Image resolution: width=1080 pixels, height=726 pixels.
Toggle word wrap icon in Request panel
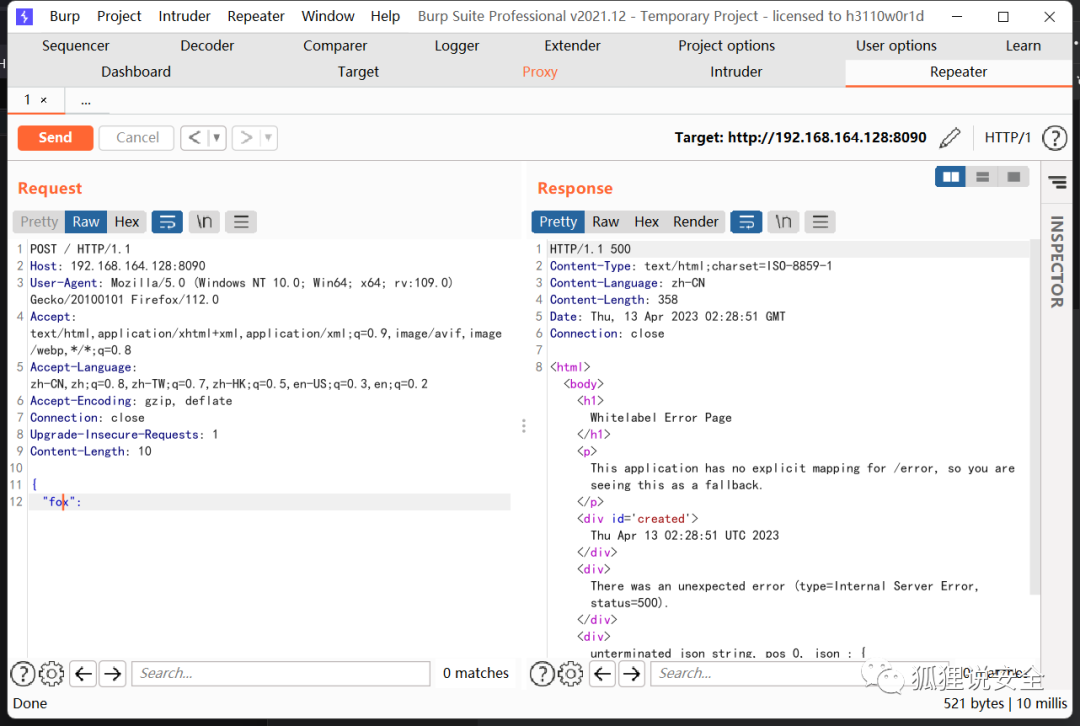tap(167, 222)
